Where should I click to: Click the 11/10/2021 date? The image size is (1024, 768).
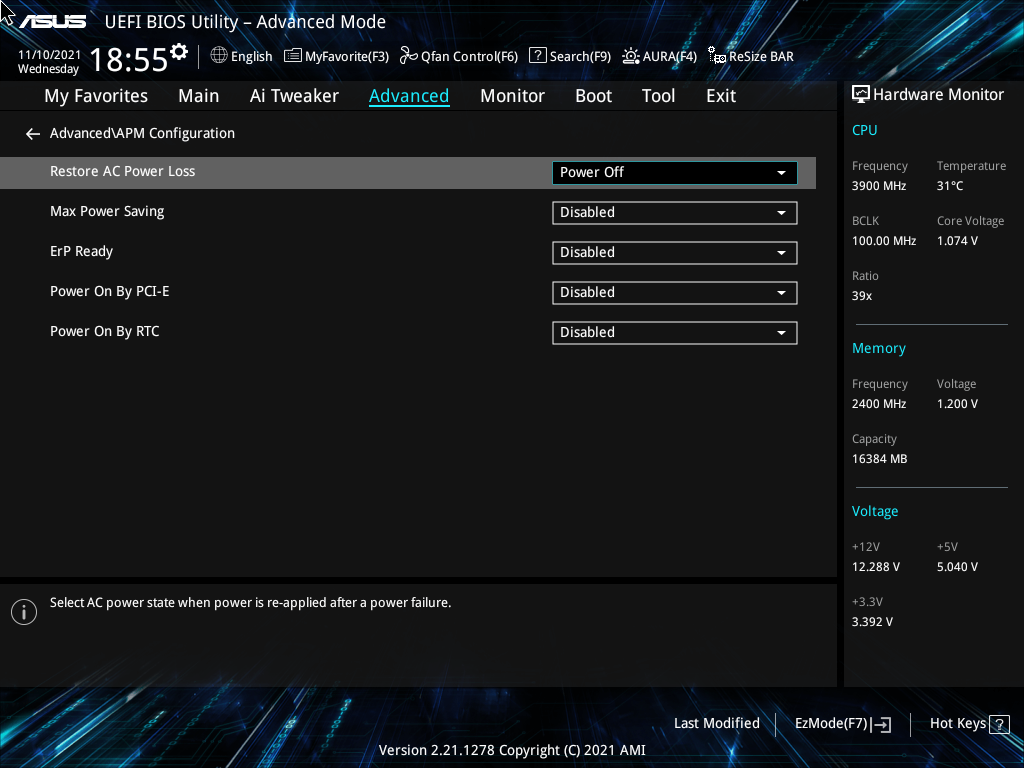[x=49, y=55]
